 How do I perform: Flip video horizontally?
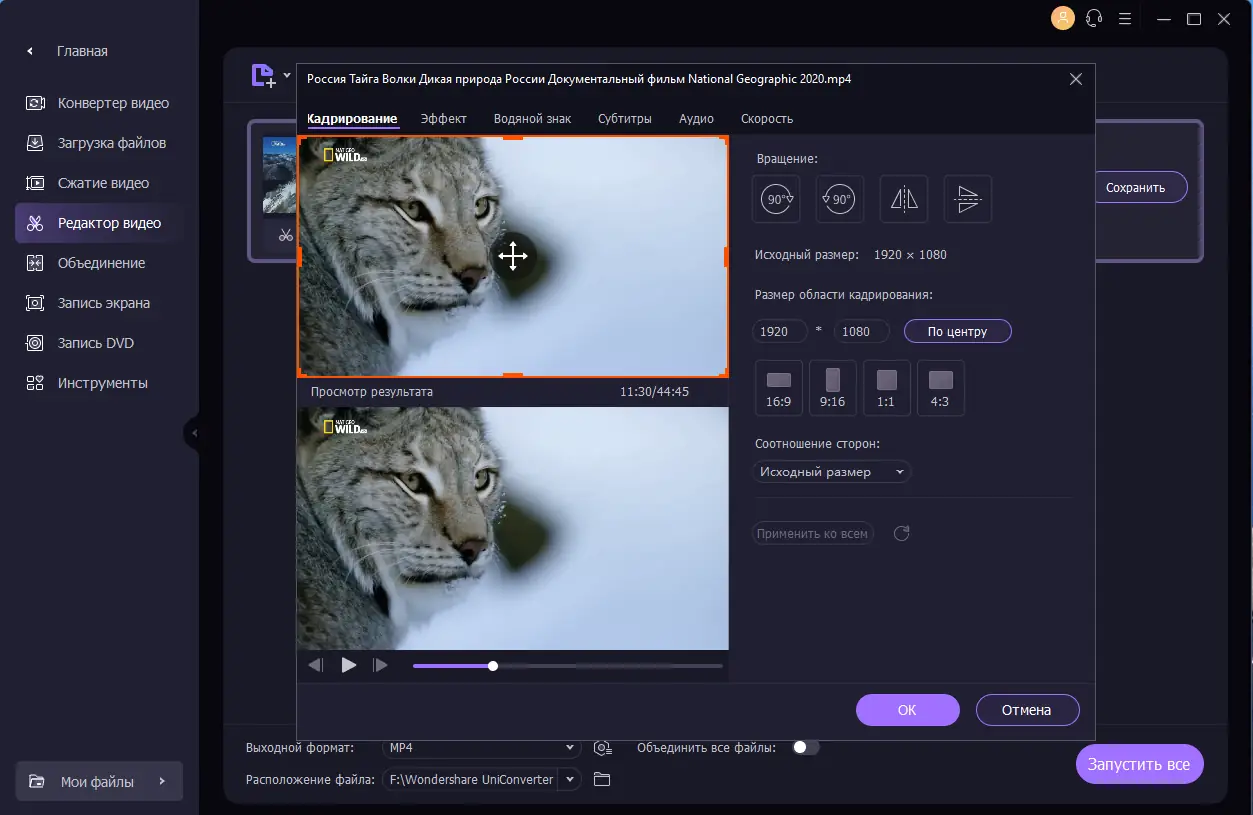[904, 199]
